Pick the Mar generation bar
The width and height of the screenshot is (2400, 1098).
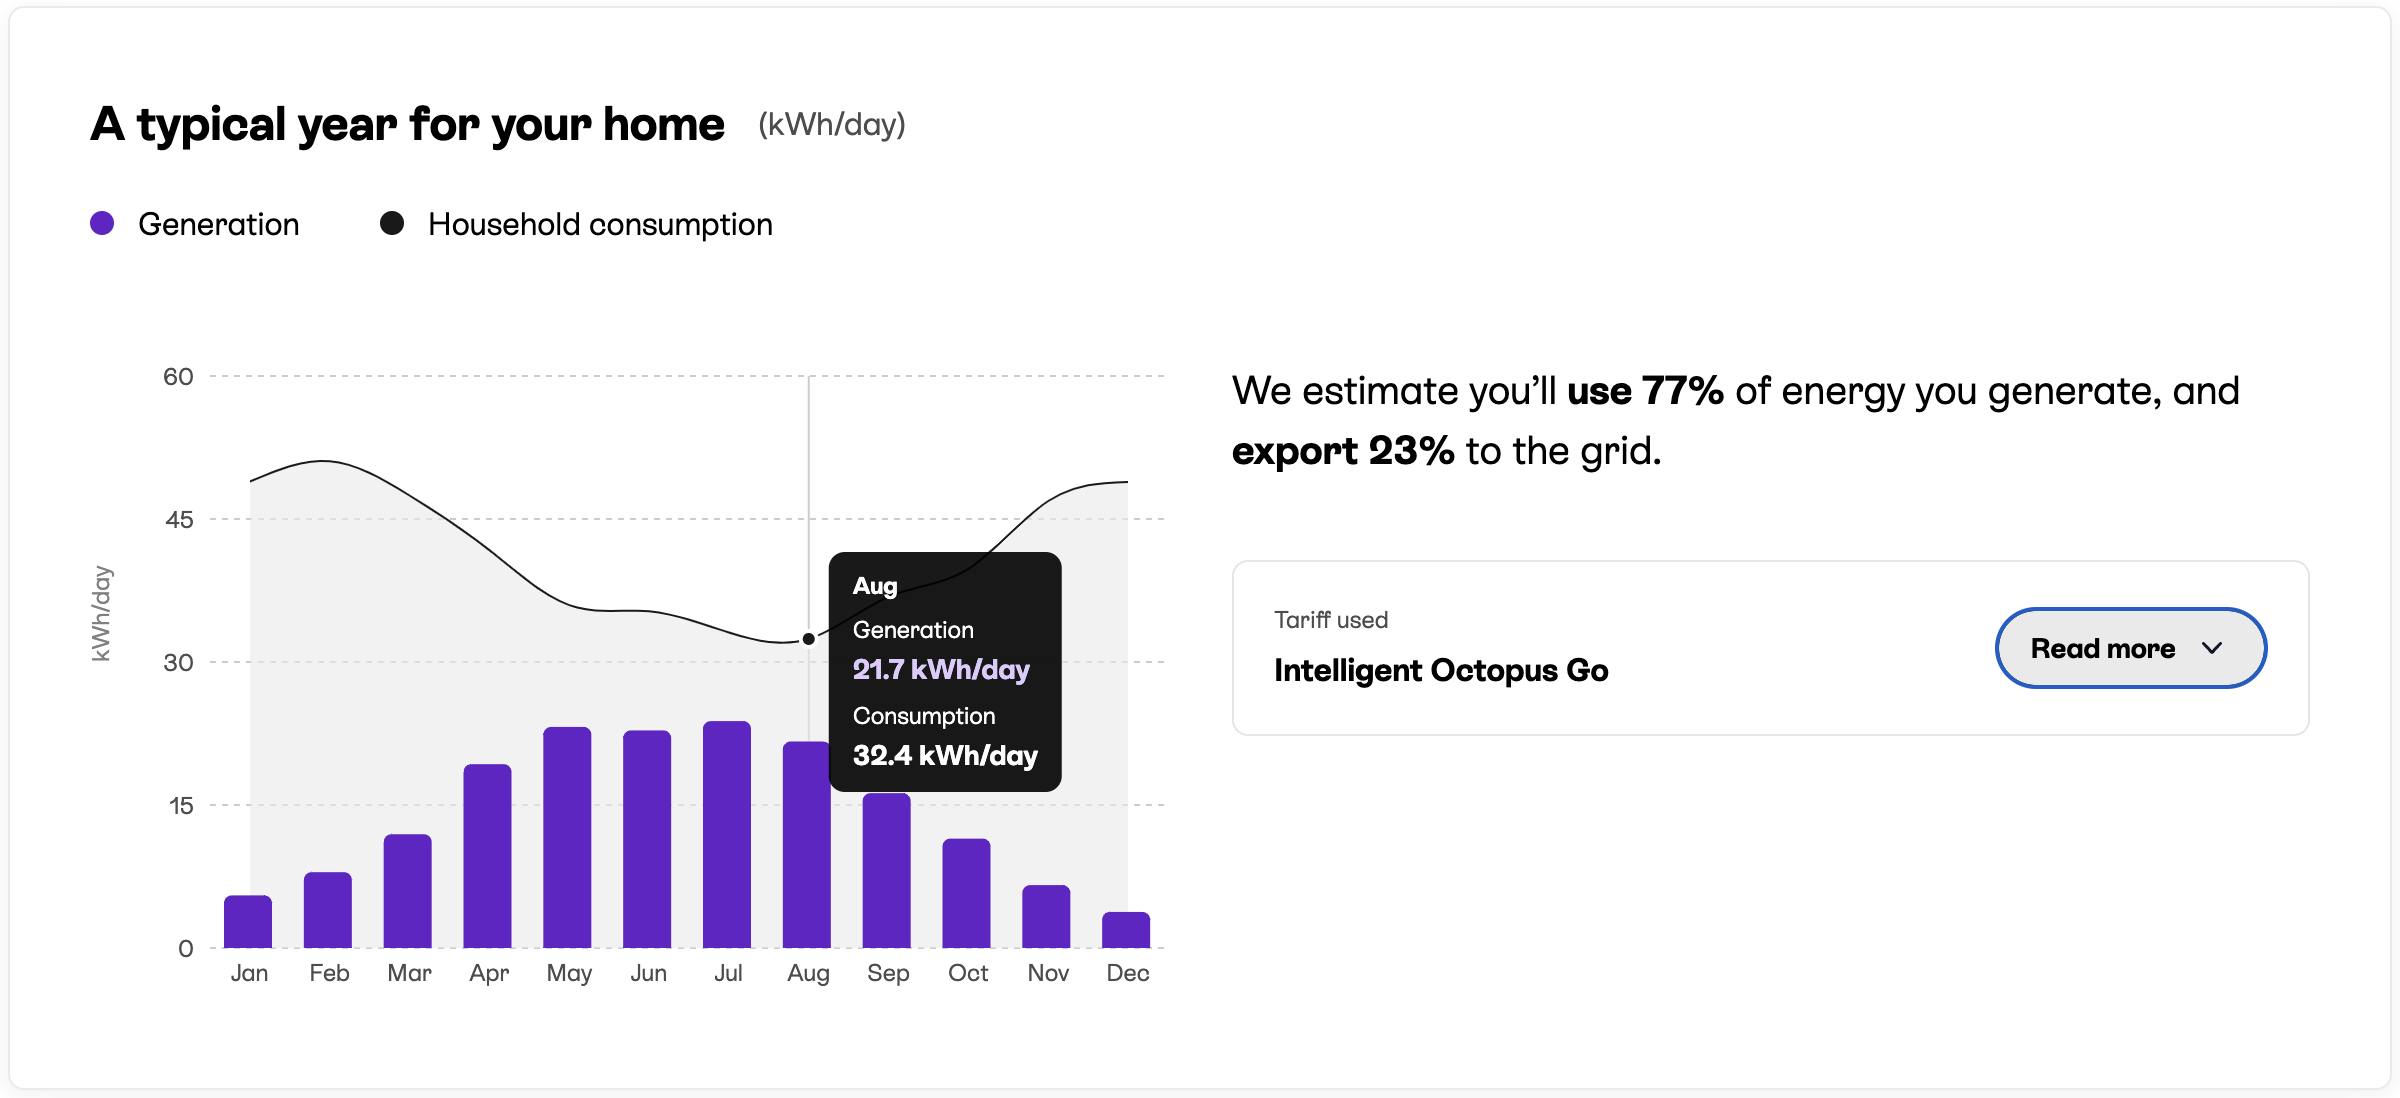[x=408, y=891]
